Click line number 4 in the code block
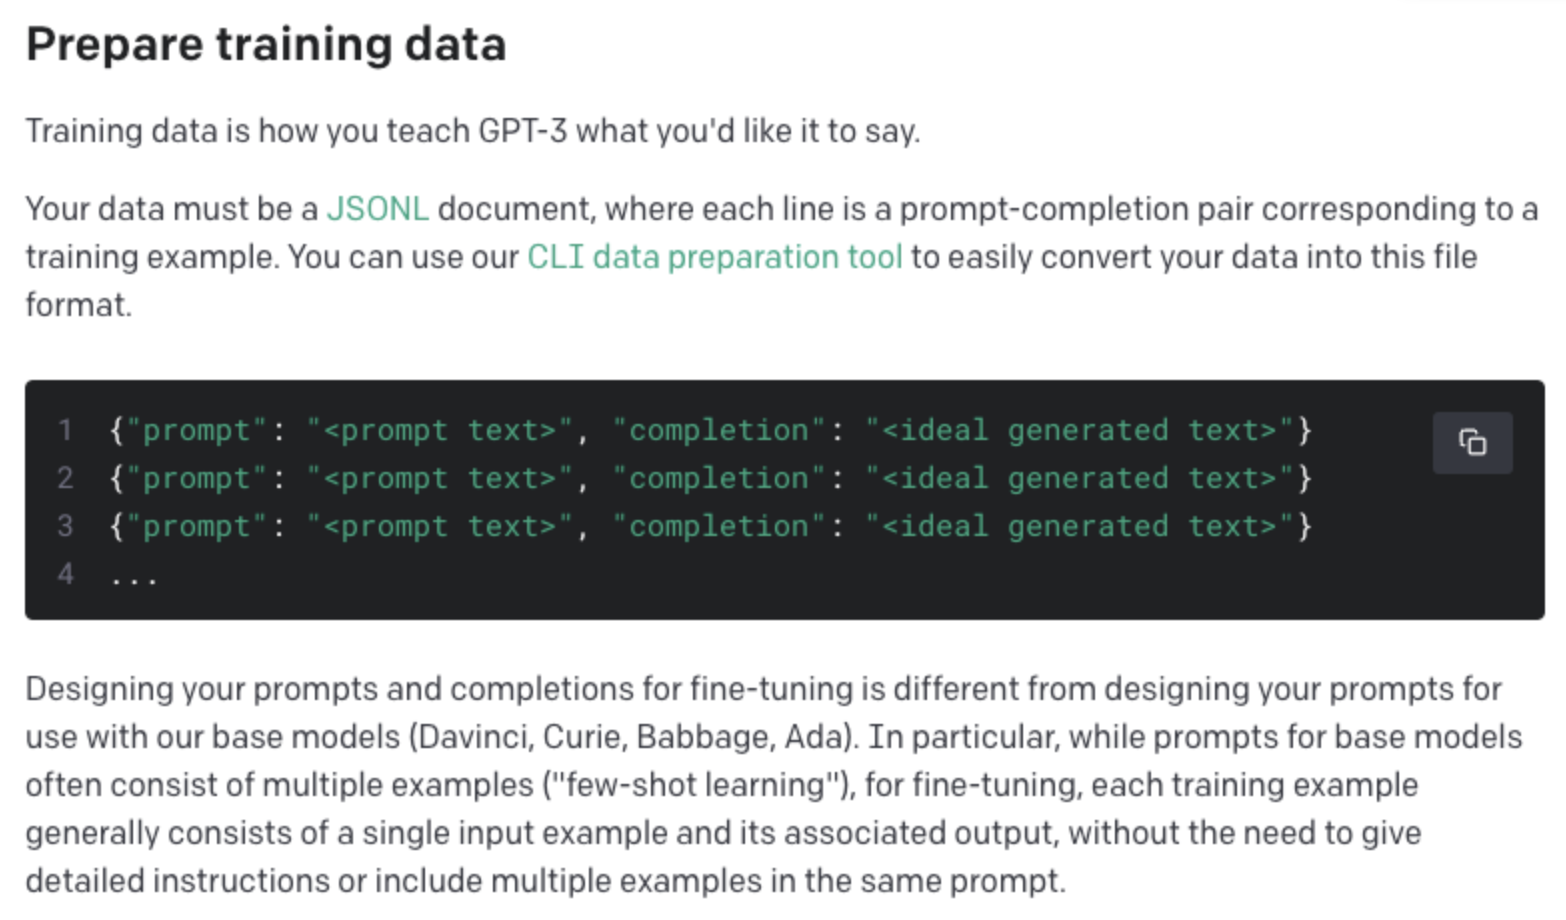 click(65, 574)
